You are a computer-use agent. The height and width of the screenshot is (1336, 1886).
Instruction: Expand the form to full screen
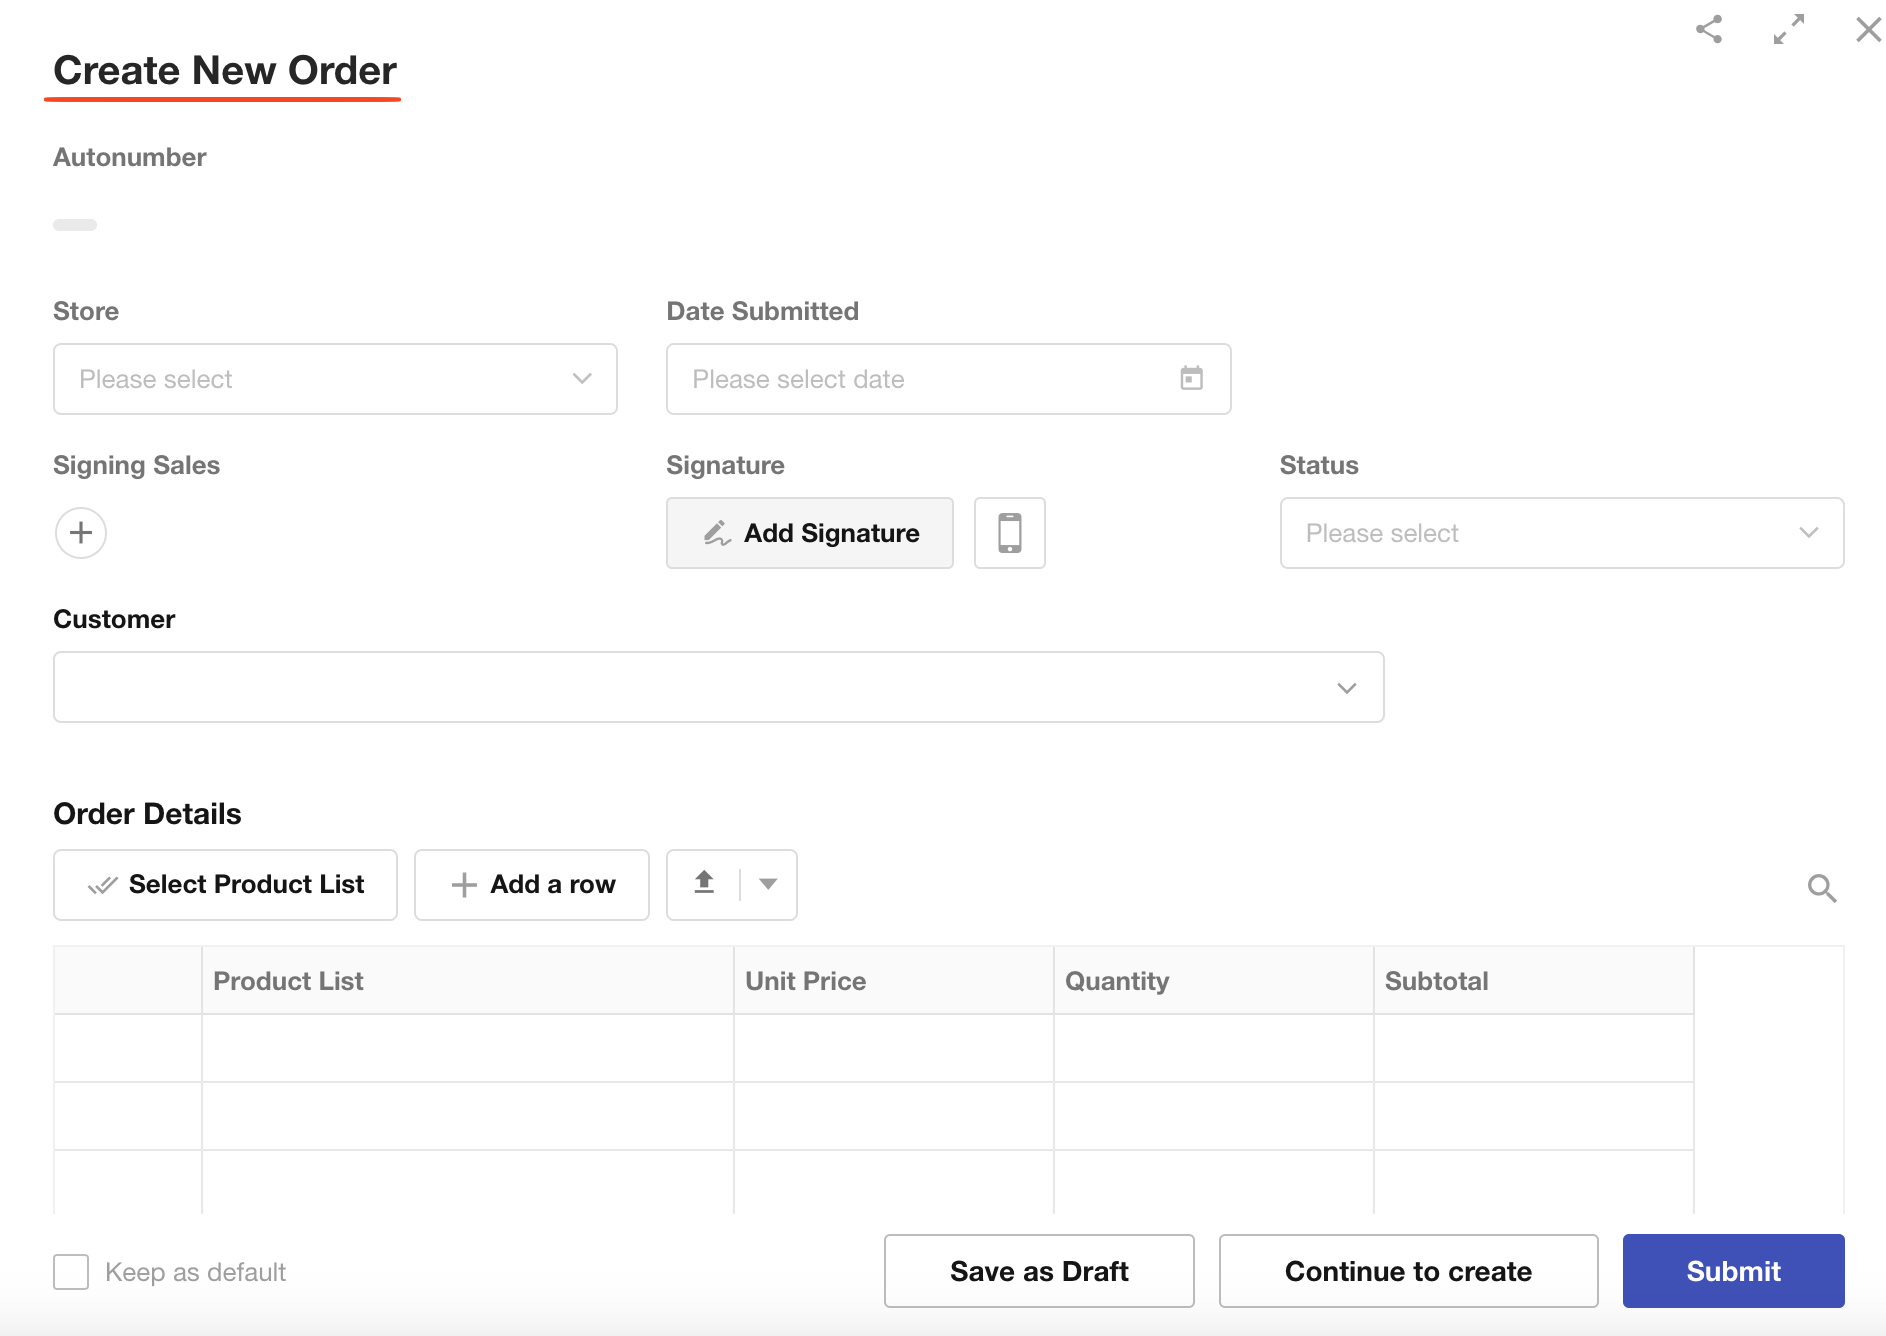1789,29
